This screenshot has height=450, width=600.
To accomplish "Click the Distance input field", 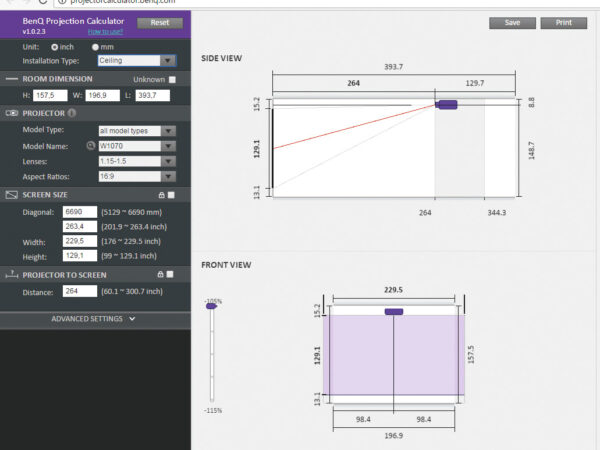I will pyautogui.click(x=79, y=291).
